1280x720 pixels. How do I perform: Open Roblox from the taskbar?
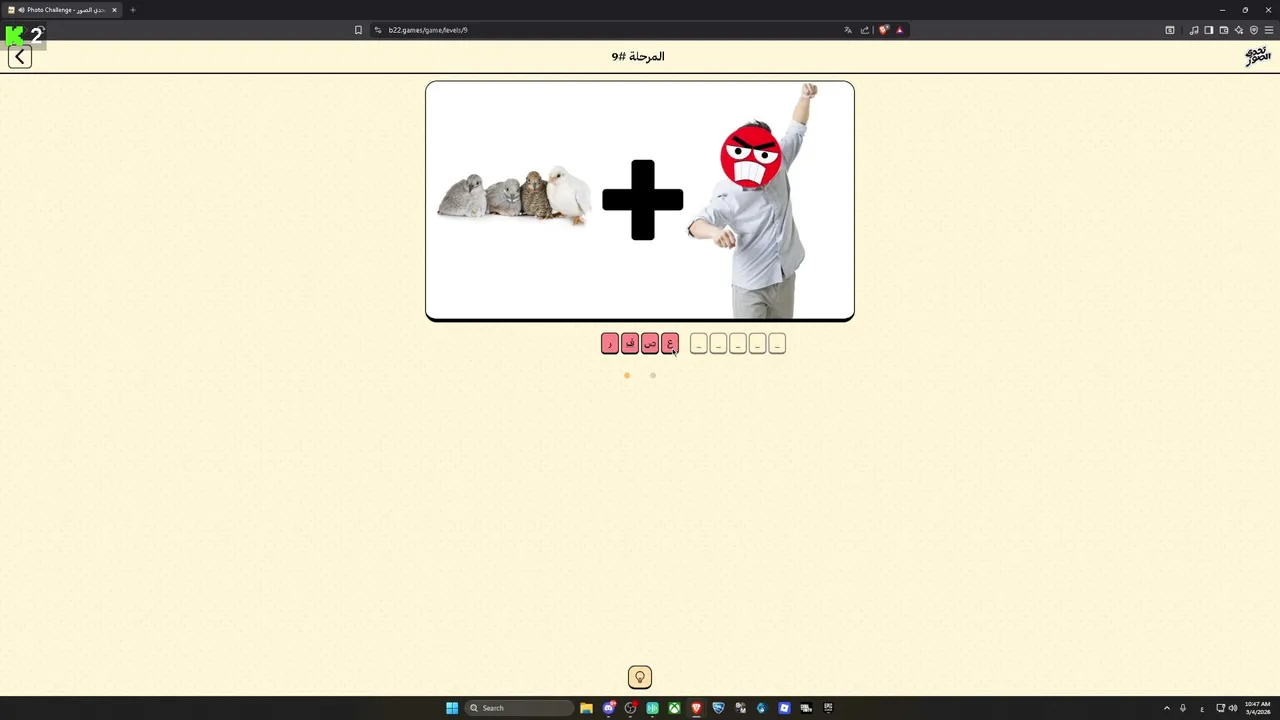click(x=784, y=708)
